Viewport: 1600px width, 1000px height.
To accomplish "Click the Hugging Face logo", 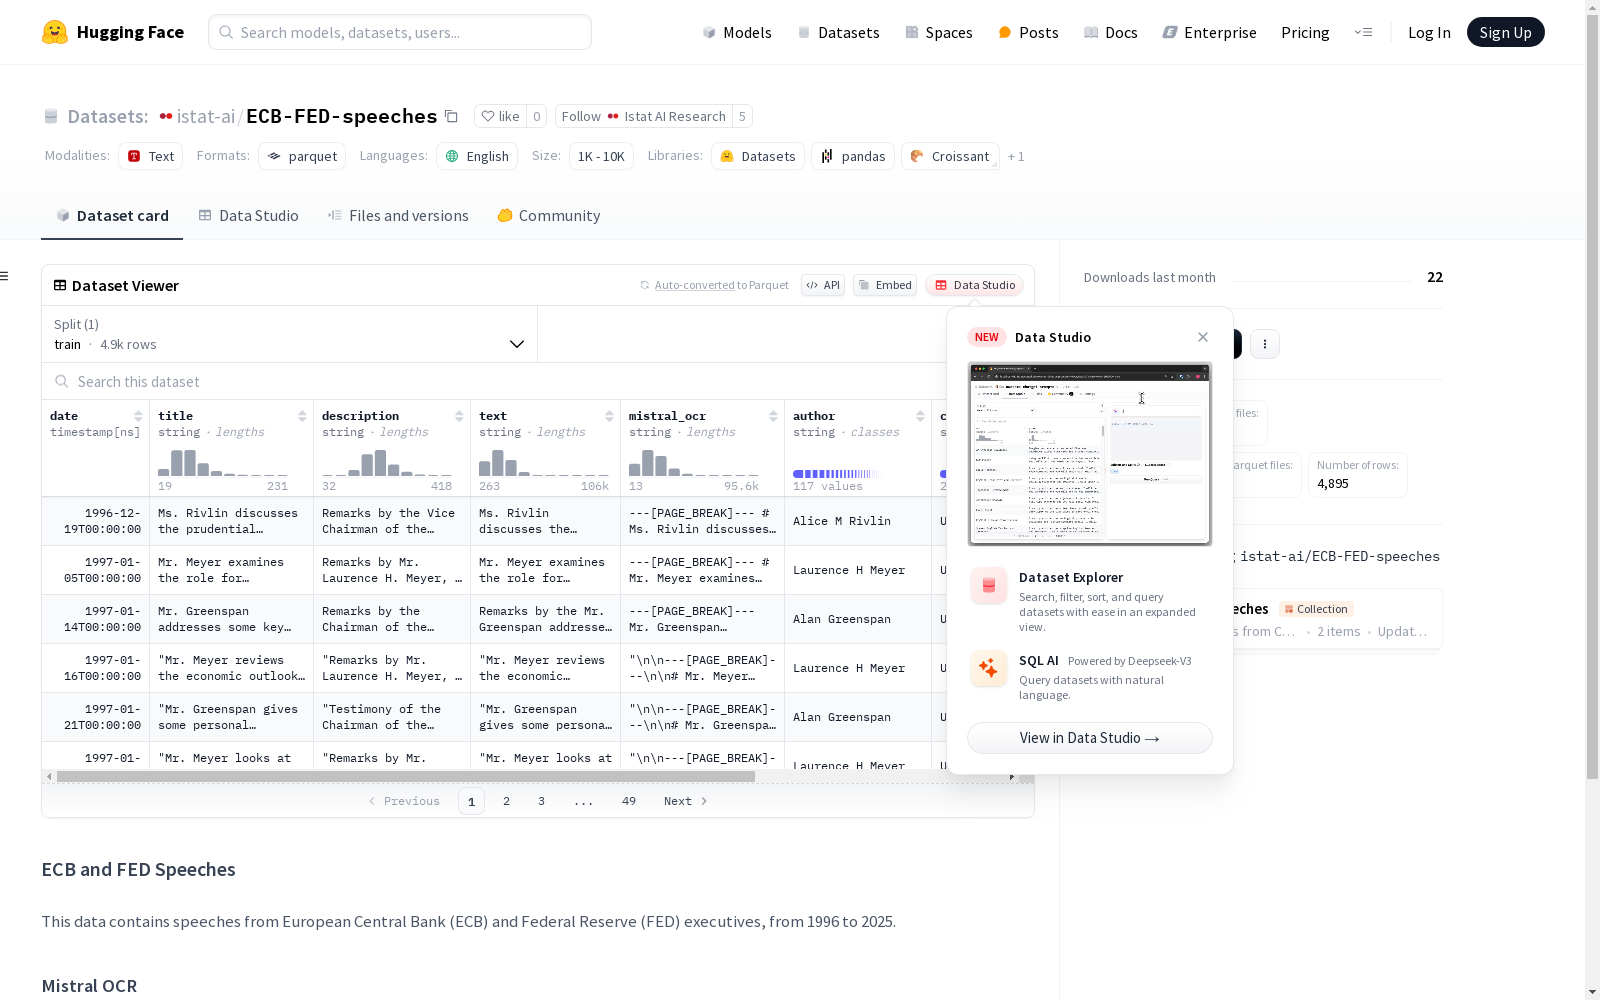I will 113,32.
